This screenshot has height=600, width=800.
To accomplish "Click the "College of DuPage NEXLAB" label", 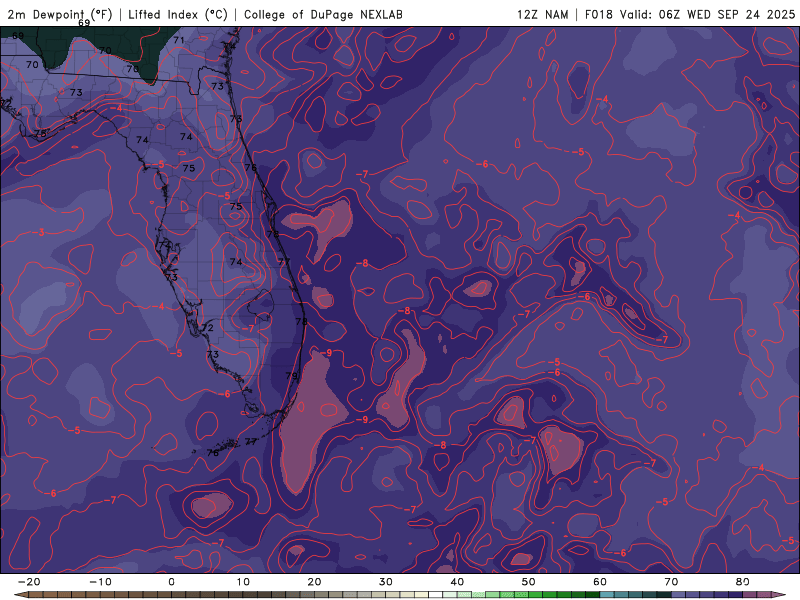I will click(x=323, y=14).
